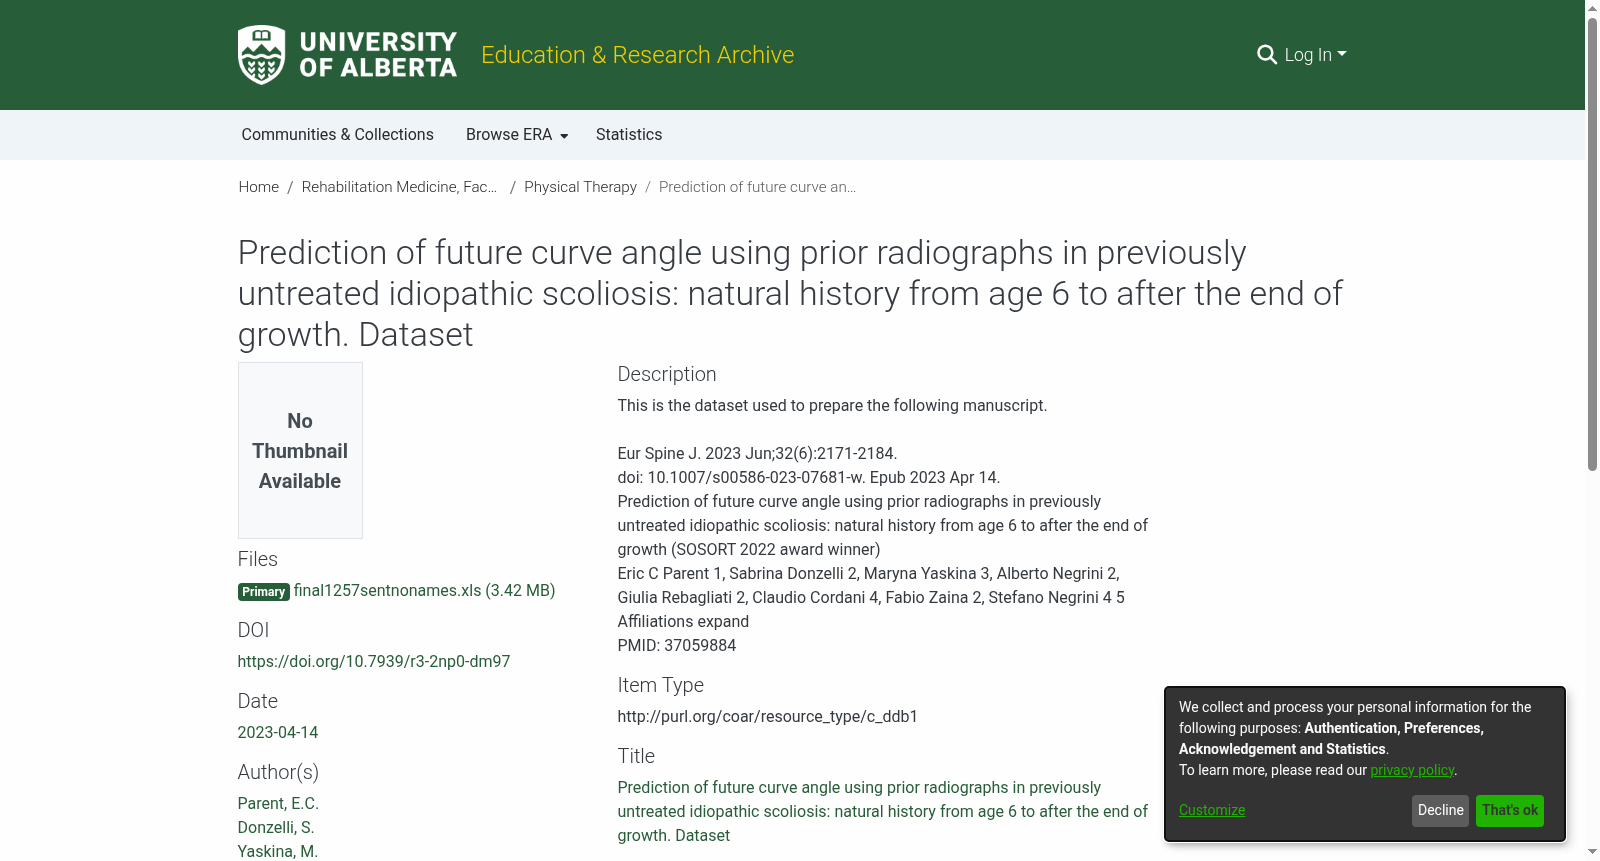Click the page vertical scrollbar

1592,244
